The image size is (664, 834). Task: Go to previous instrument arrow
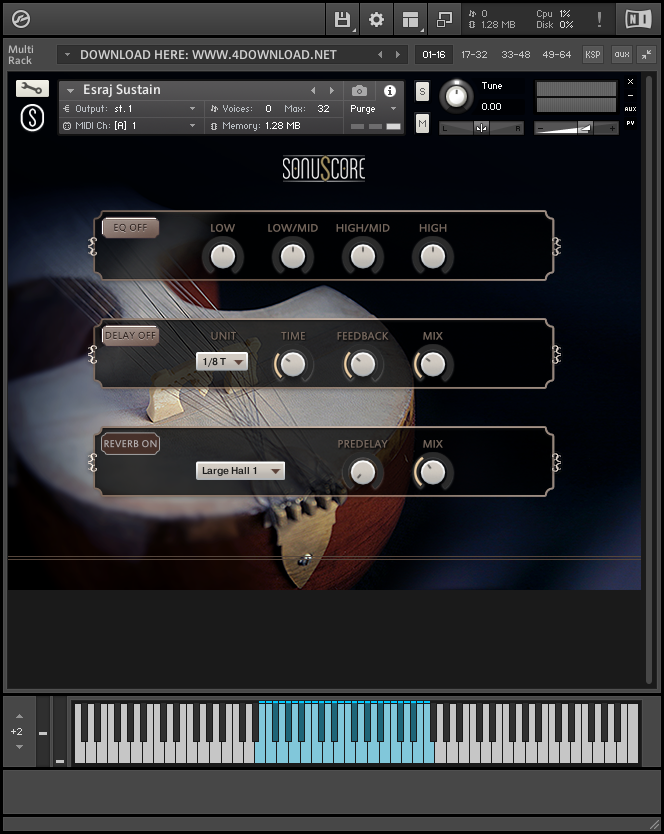pyautogui.click(x=313, y=90)
